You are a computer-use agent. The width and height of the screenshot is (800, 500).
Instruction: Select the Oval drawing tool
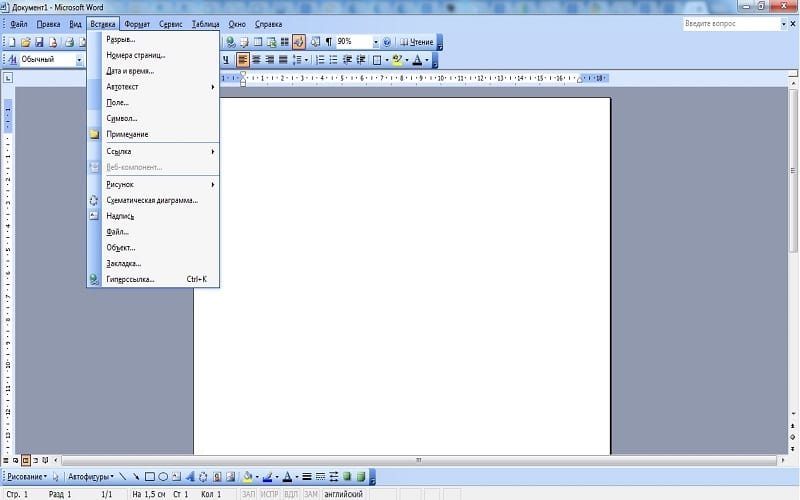pos(163,477)
